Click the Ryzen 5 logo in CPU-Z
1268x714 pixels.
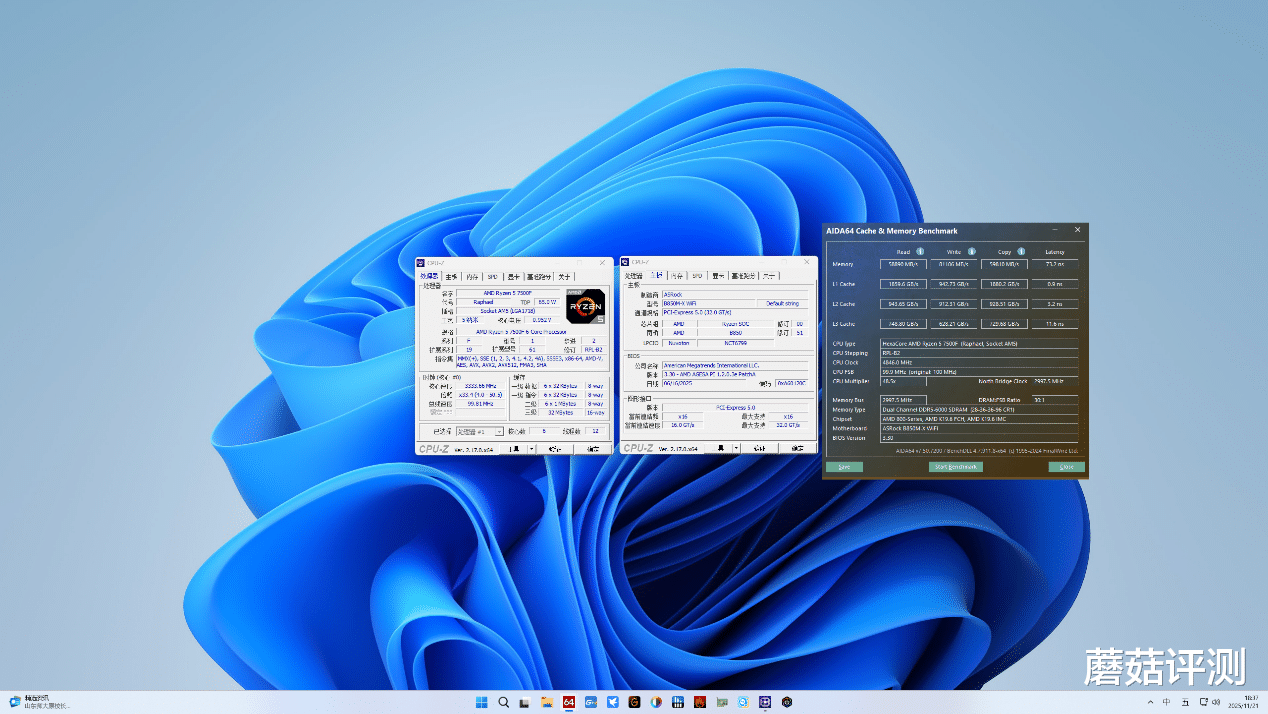pos(585,305)
